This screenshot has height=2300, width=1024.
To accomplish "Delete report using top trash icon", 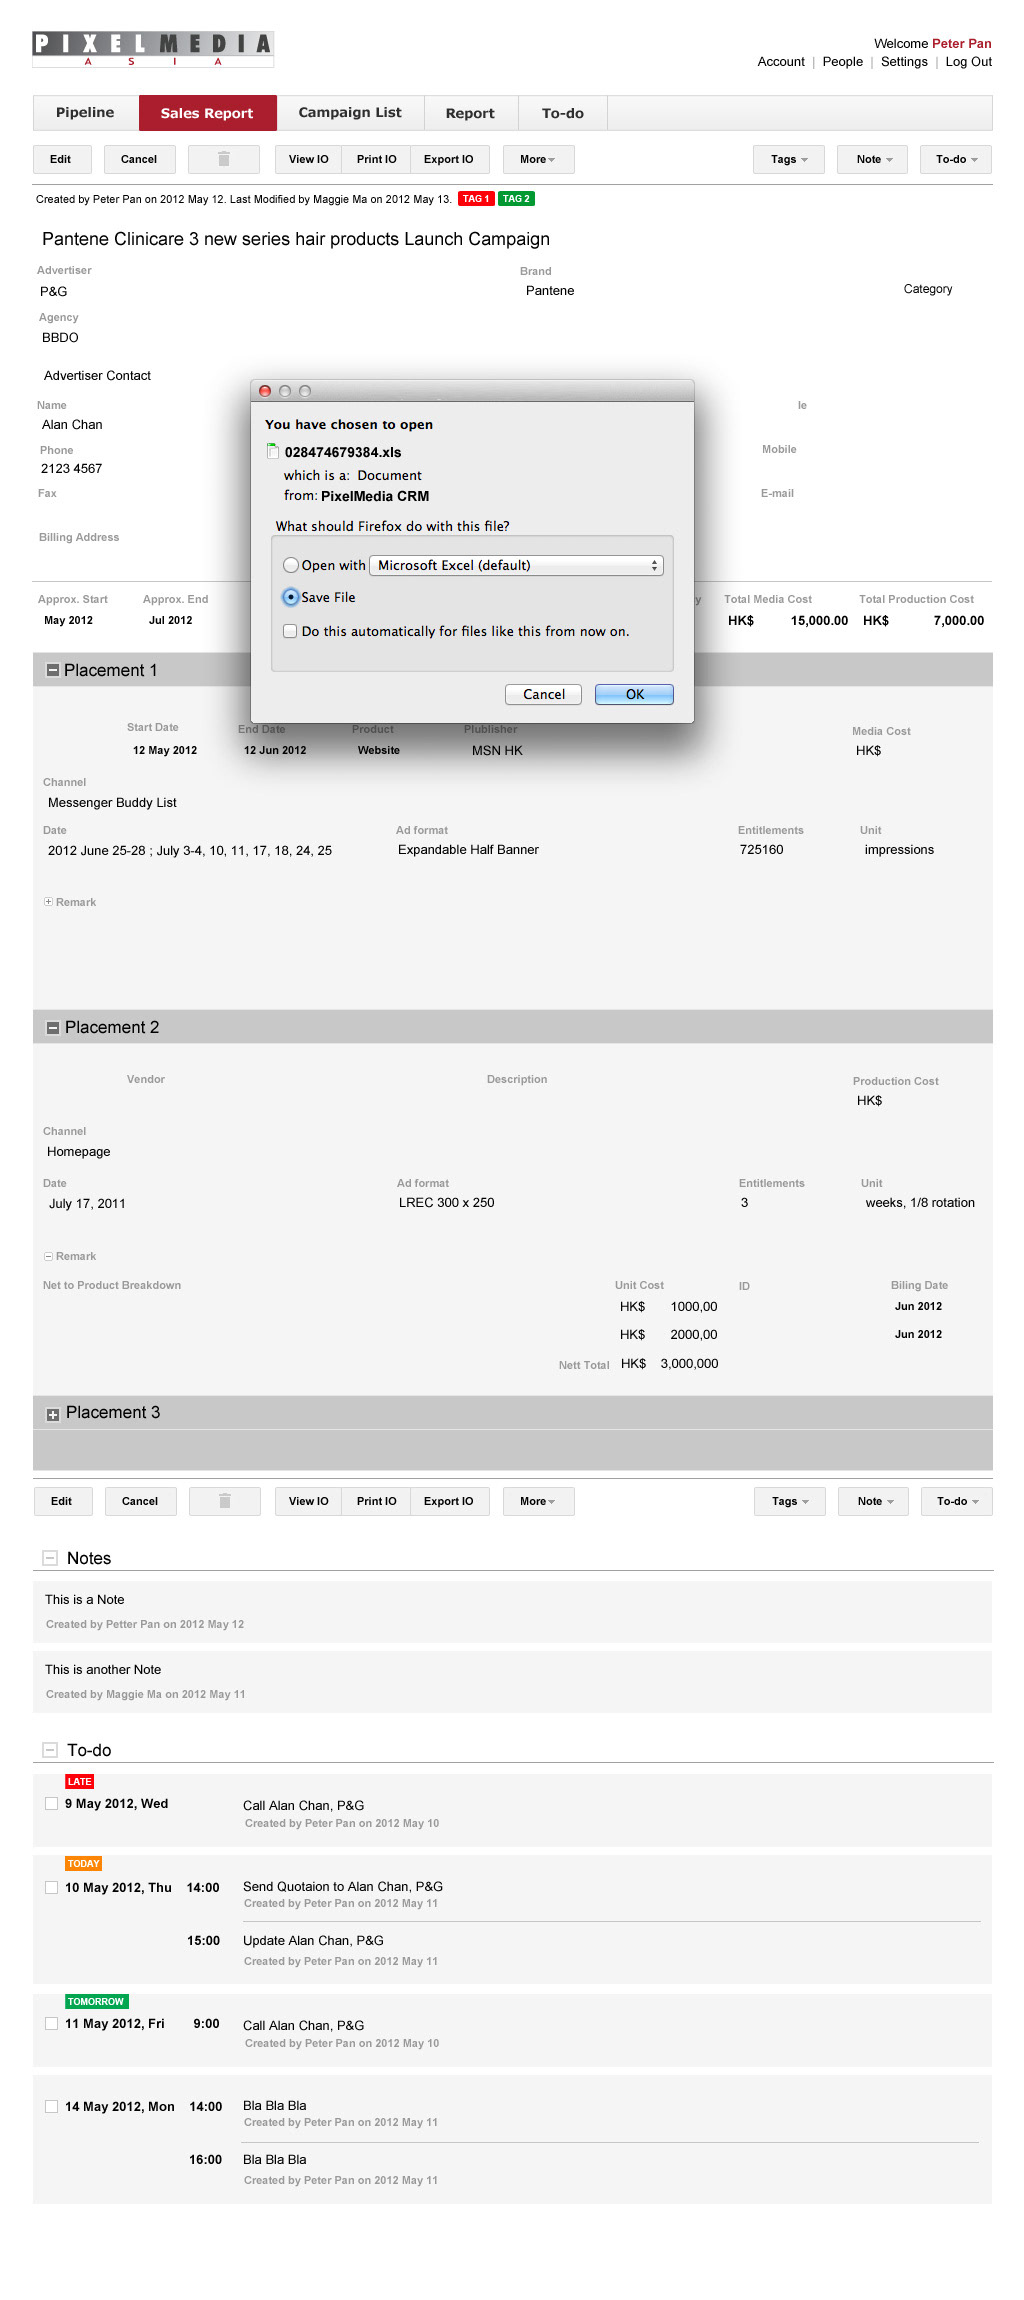I will click(x=224, y=159).
